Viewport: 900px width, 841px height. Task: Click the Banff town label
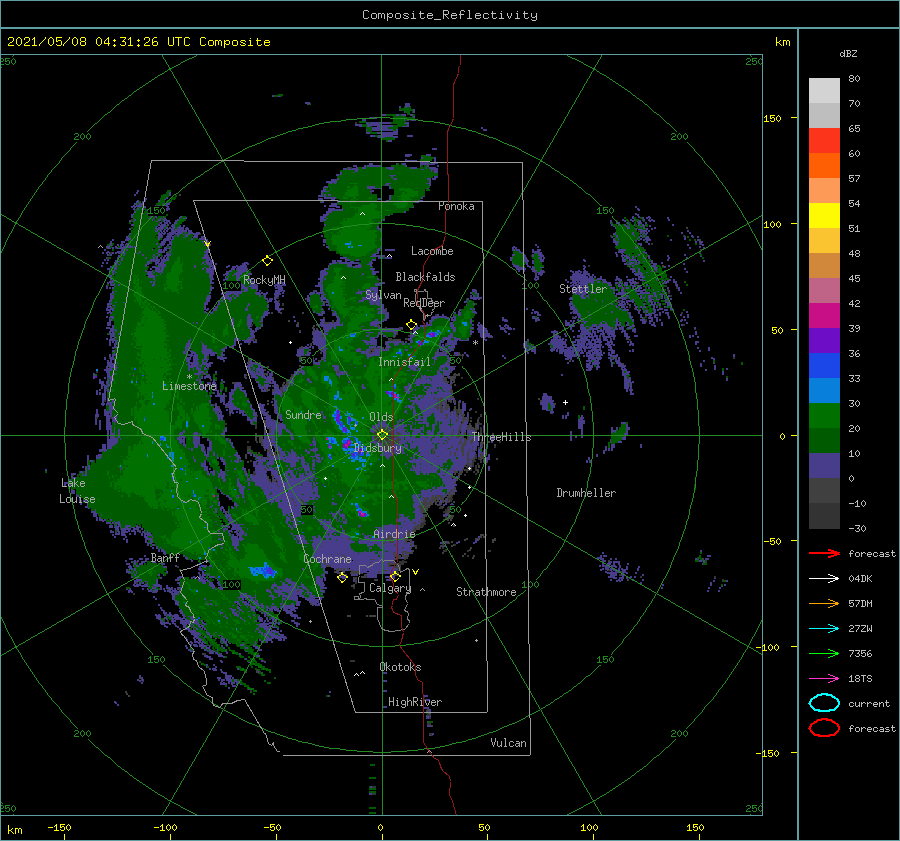pos(165,558)
